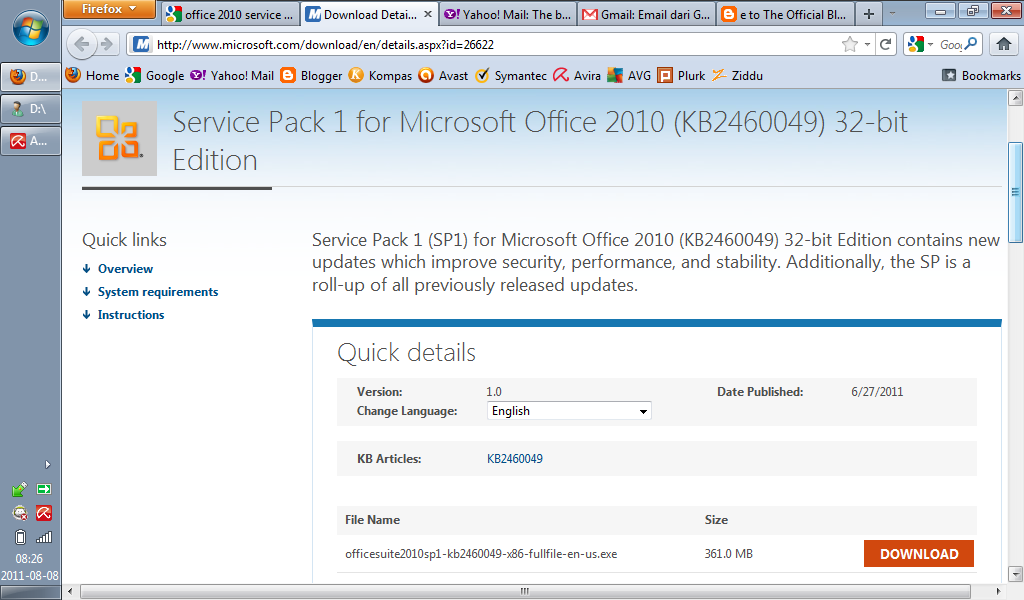
Task: Open the KB2460049 article link
Action: 514,459
